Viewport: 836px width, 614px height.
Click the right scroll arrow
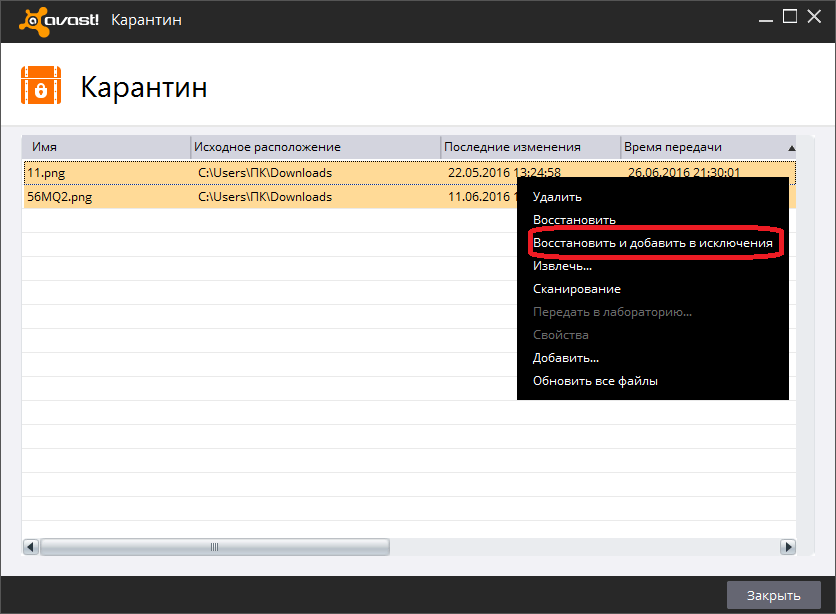[x=788, y=547]
